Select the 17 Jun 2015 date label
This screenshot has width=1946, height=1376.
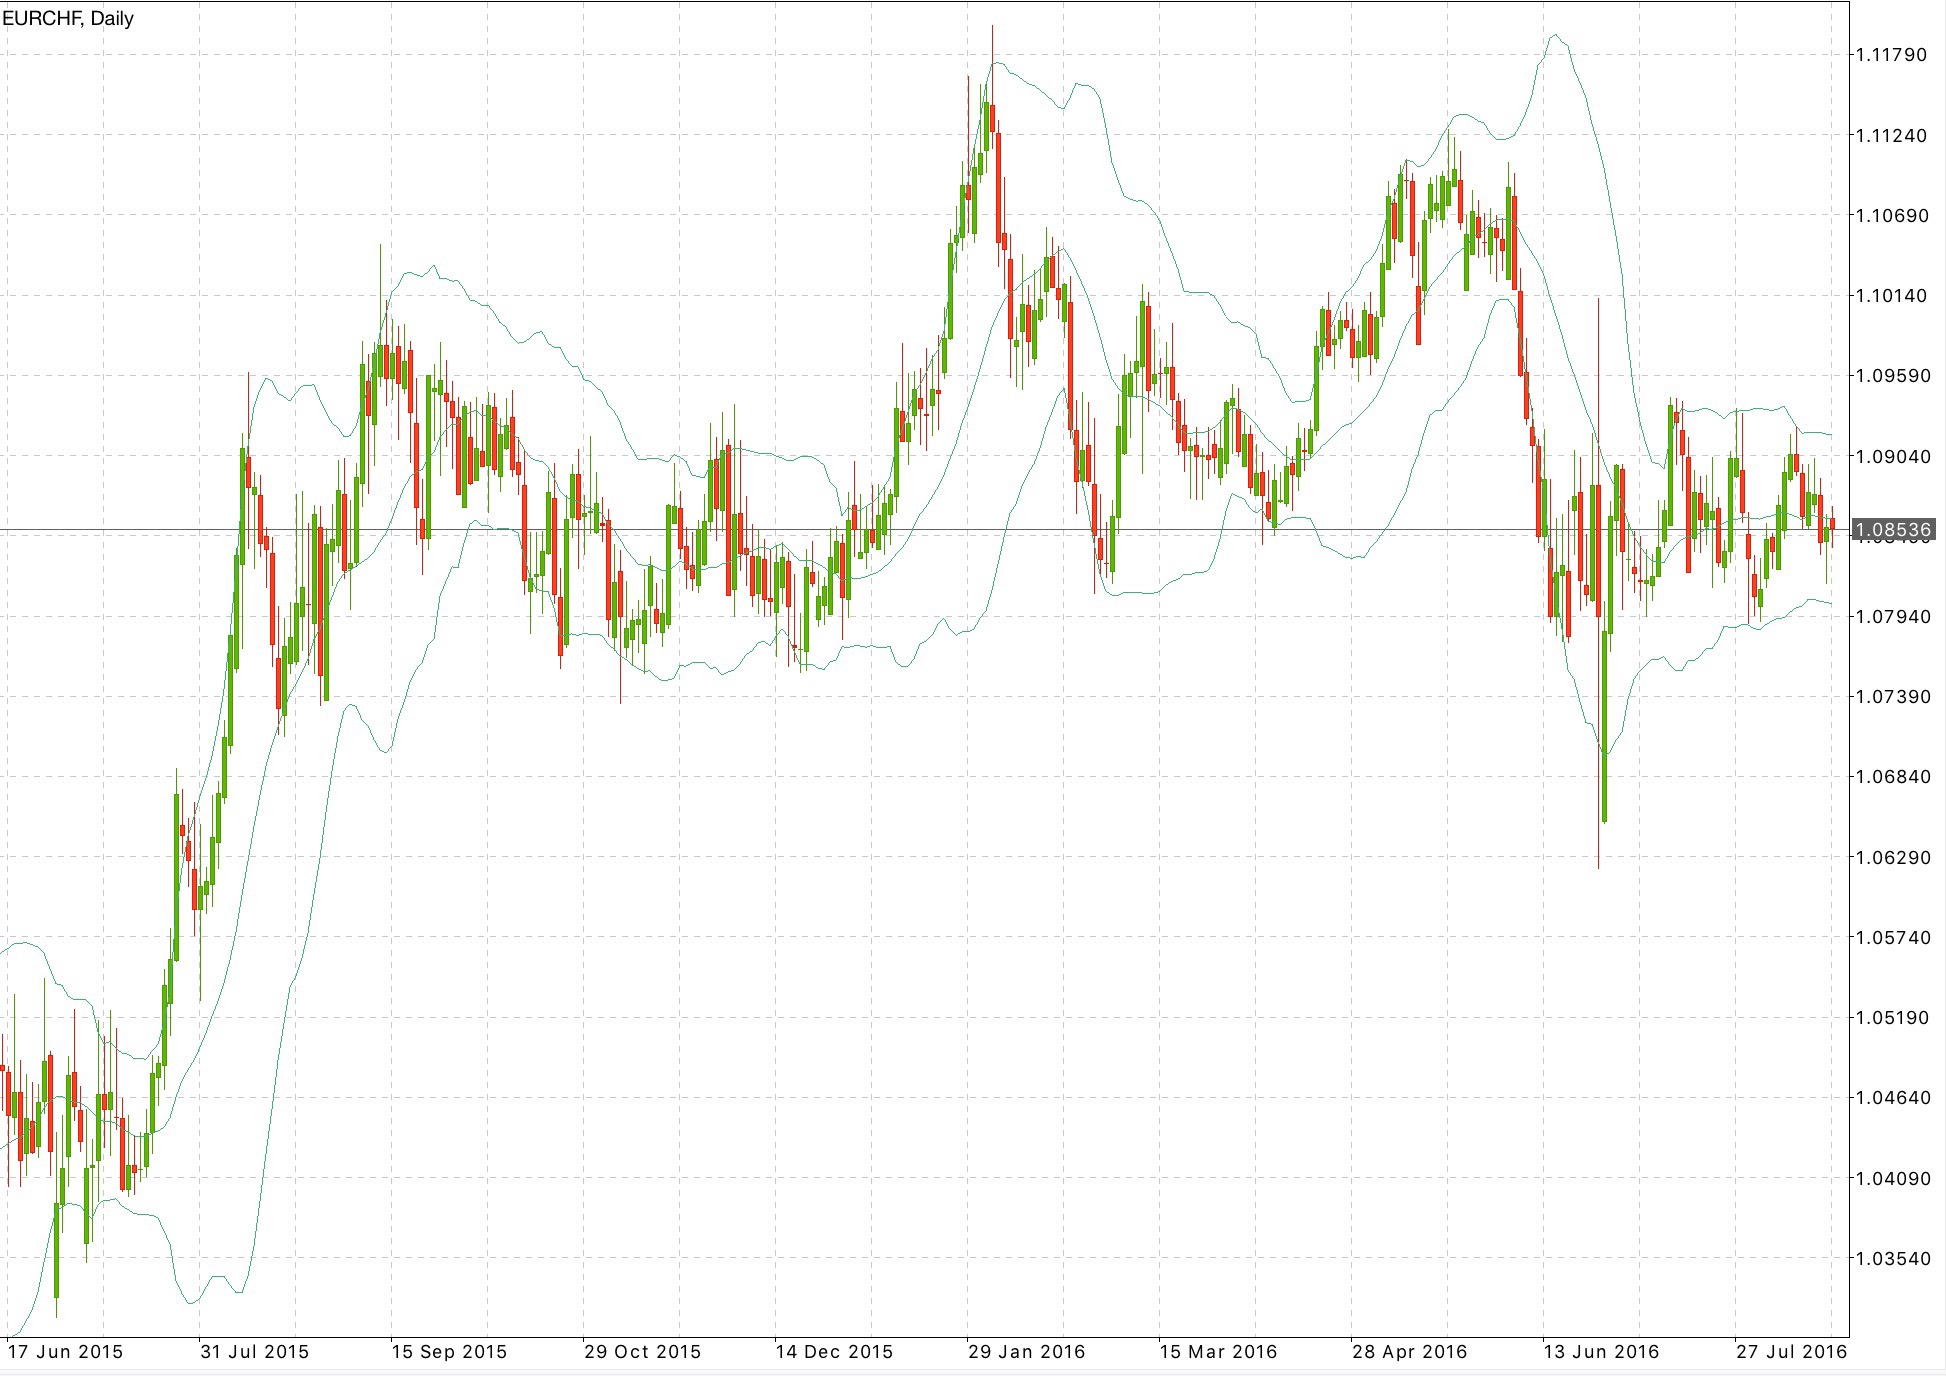pos(65,1352)
